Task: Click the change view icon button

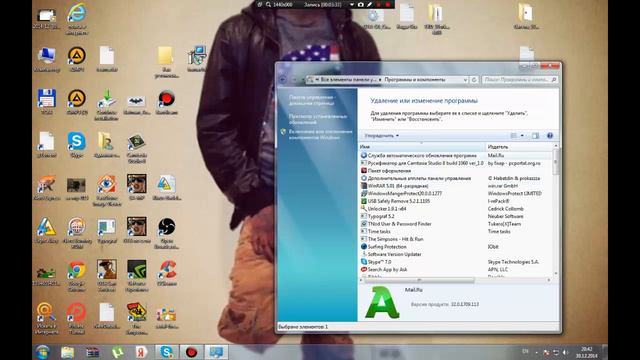Action: click(x=513, y=136)
